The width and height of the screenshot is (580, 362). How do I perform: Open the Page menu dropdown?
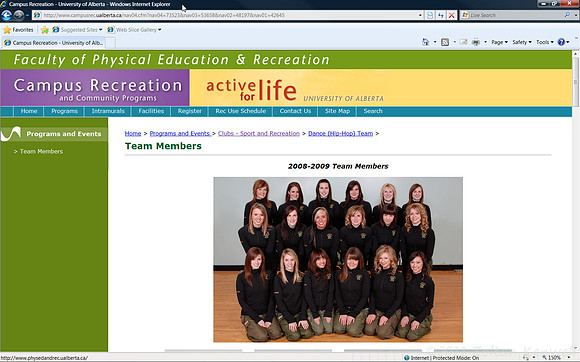(499, 42)
